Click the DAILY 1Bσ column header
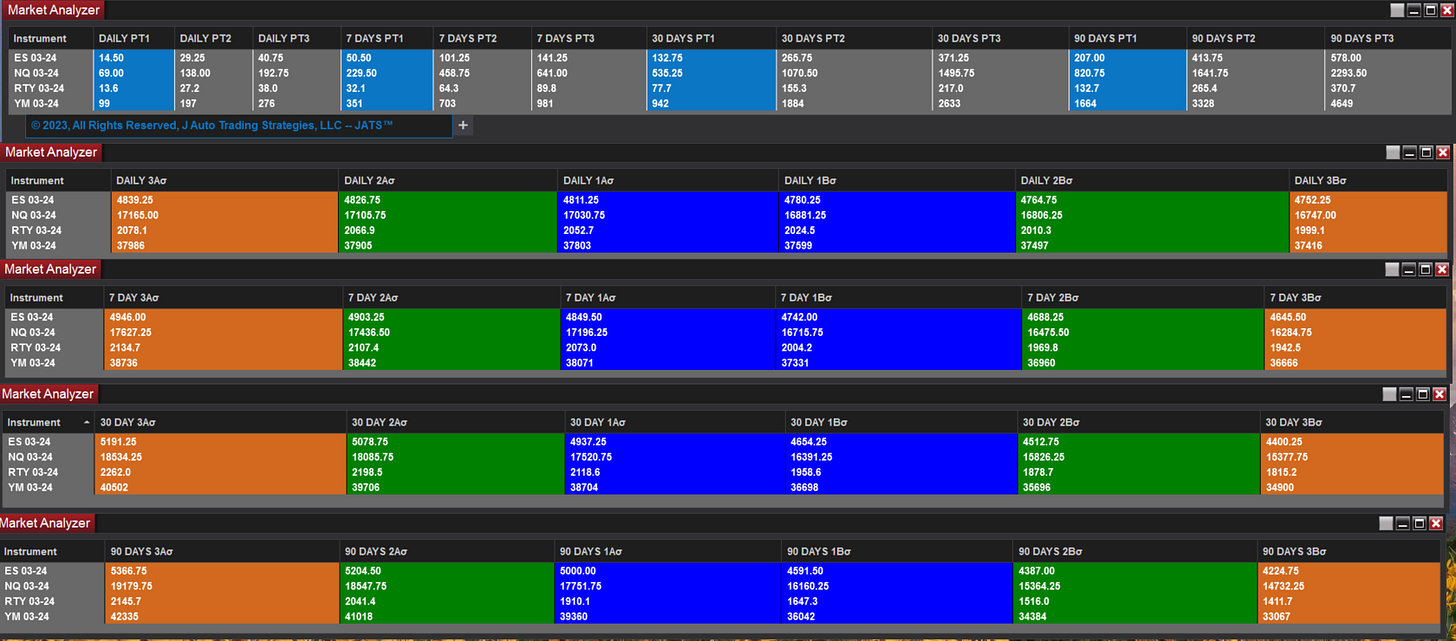Image resolution: width=1456 pixels, height=641 pixels. click(x=896, y=181)
